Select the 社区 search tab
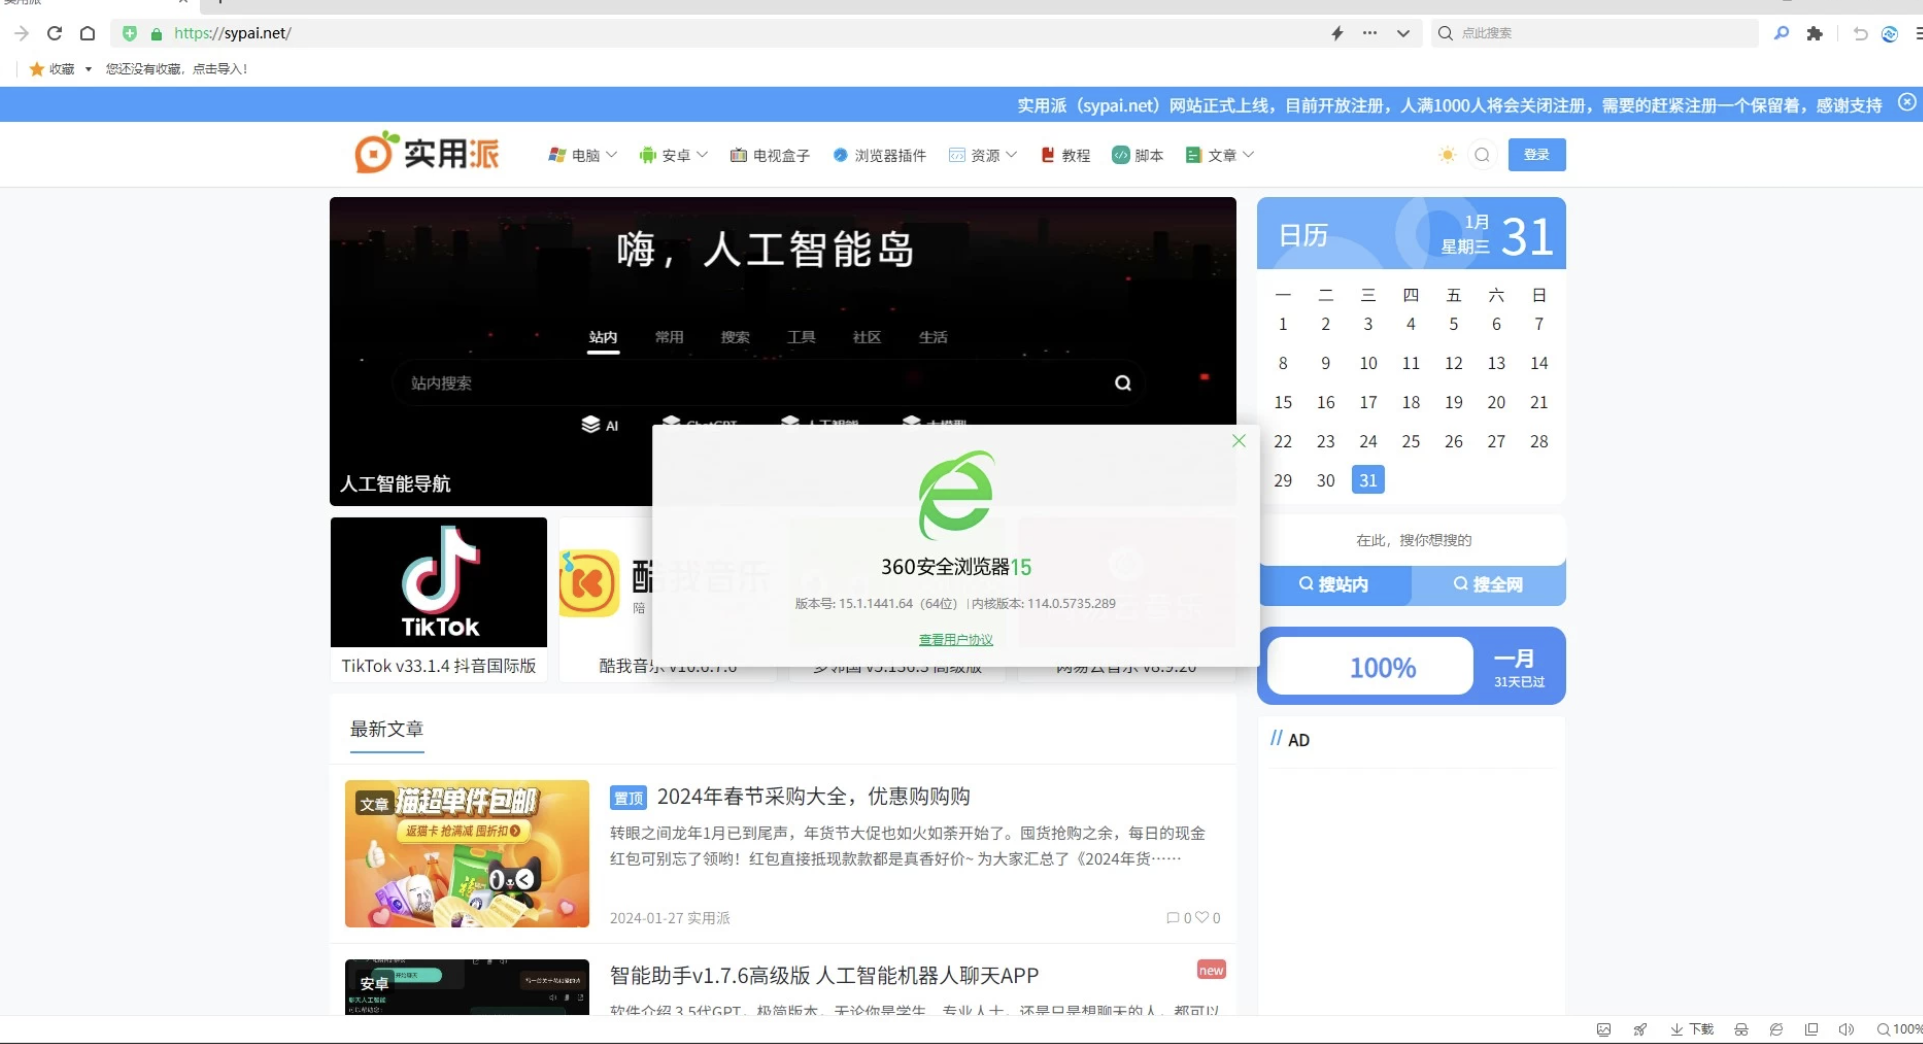The width and height of the screenshot is (1923, 1044). click(867, 338)
